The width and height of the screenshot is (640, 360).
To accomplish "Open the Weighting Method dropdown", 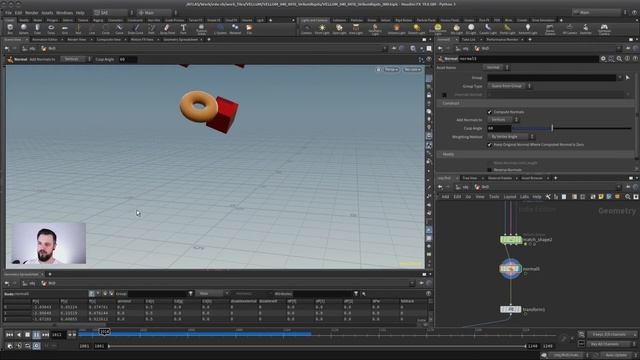I will [511, 136].
